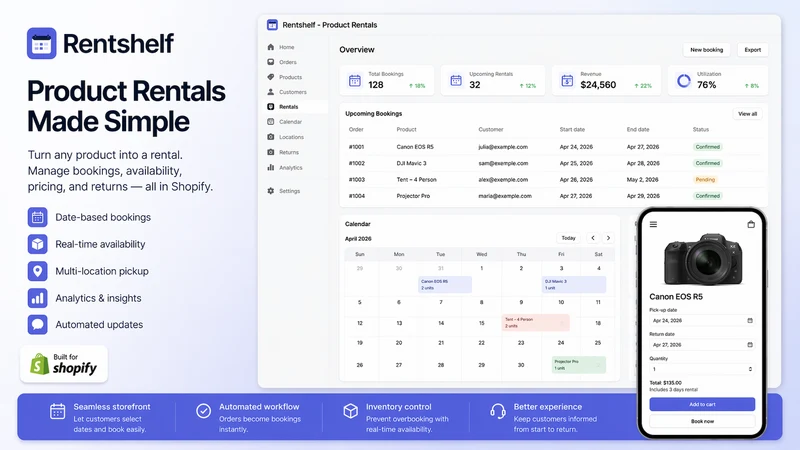Viewport: 800px width, 450px height.
Task: Click the Quantity stepper arrows
Action: point(750,369)
